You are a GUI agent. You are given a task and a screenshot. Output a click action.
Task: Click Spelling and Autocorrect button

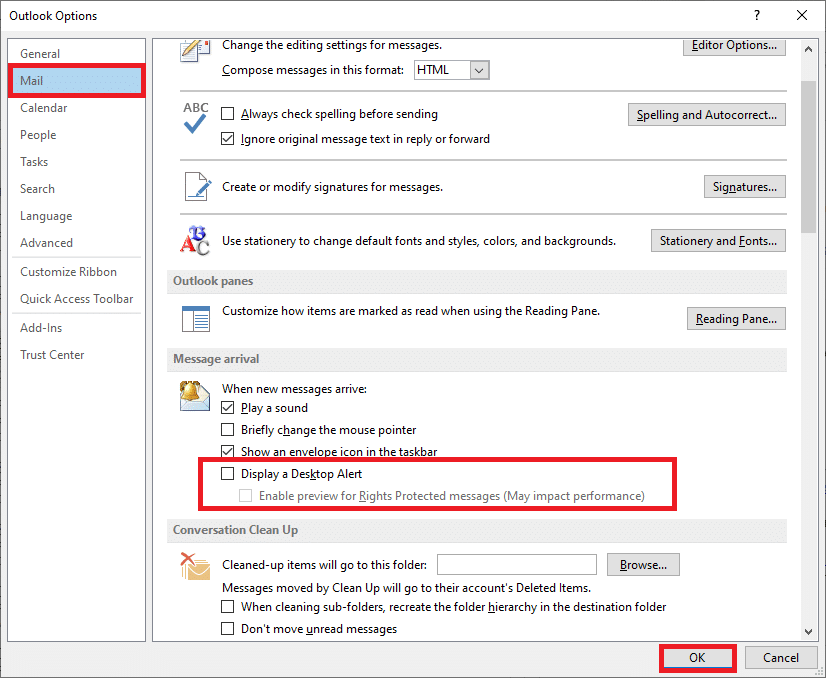pos(706,115)
